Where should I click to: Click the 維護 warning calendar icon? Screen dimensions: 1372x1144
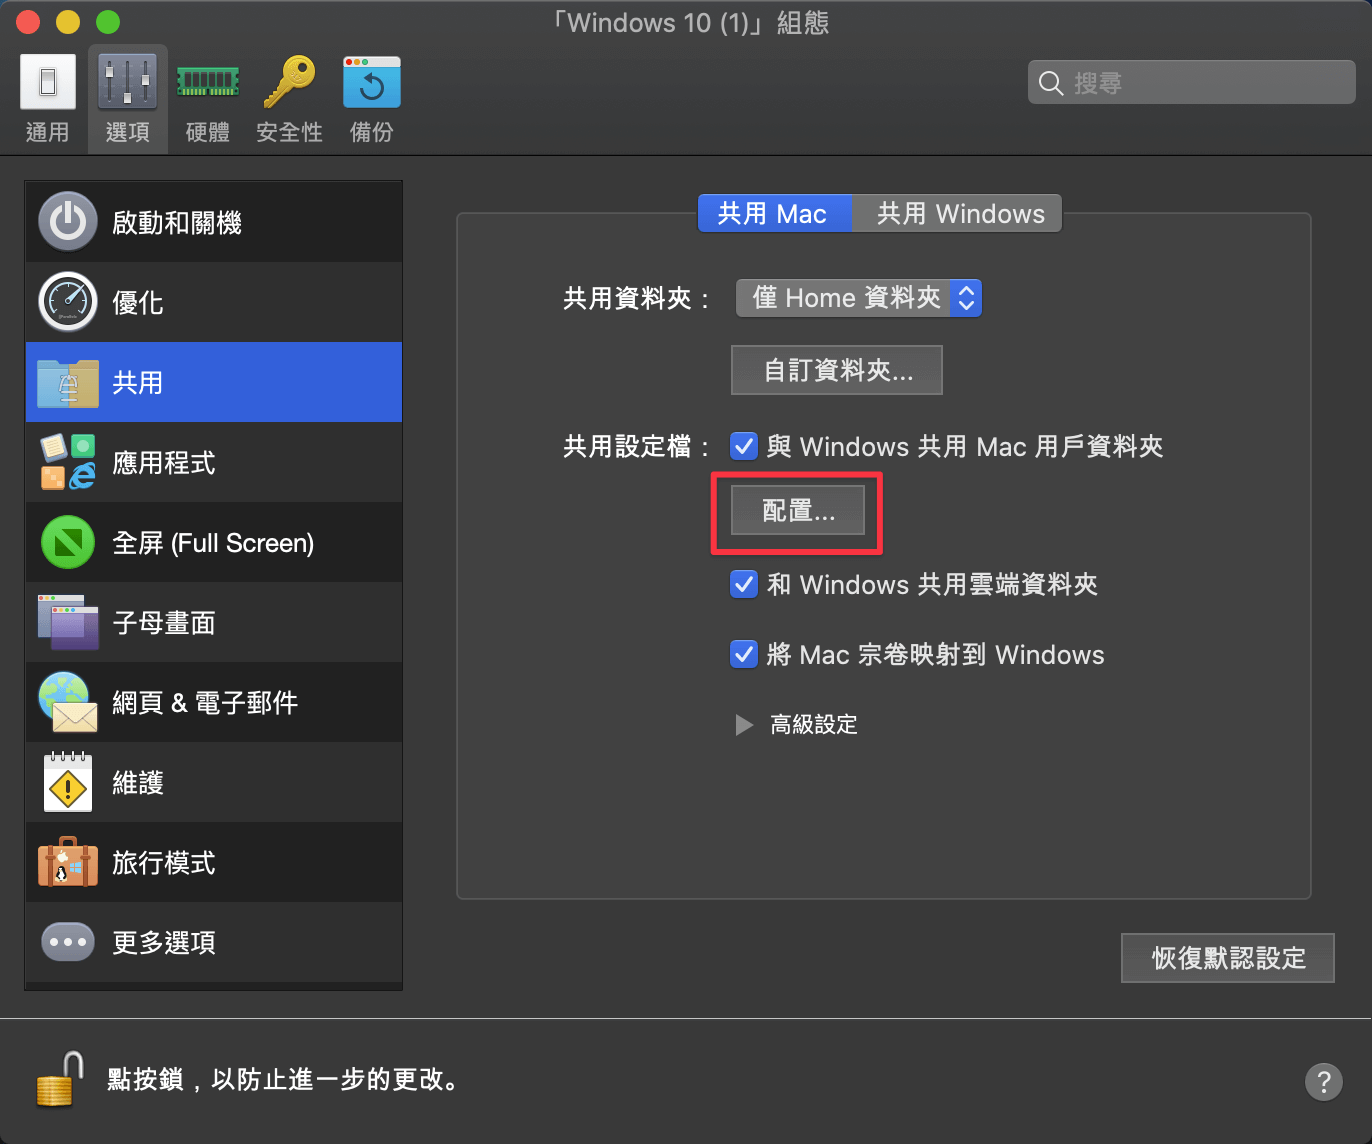point(68,782)
